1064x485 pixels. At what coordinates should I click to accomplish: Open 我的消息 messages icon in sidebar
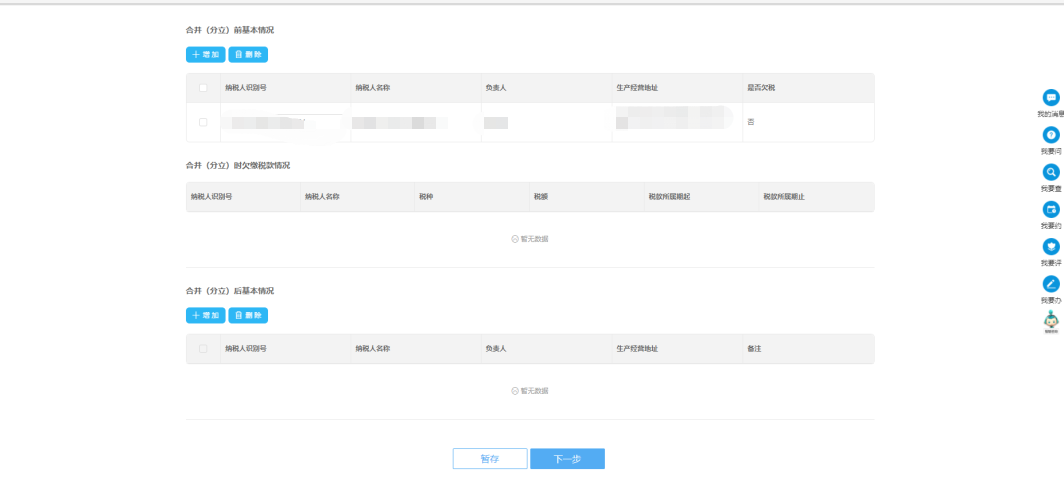coord(1050,98)
